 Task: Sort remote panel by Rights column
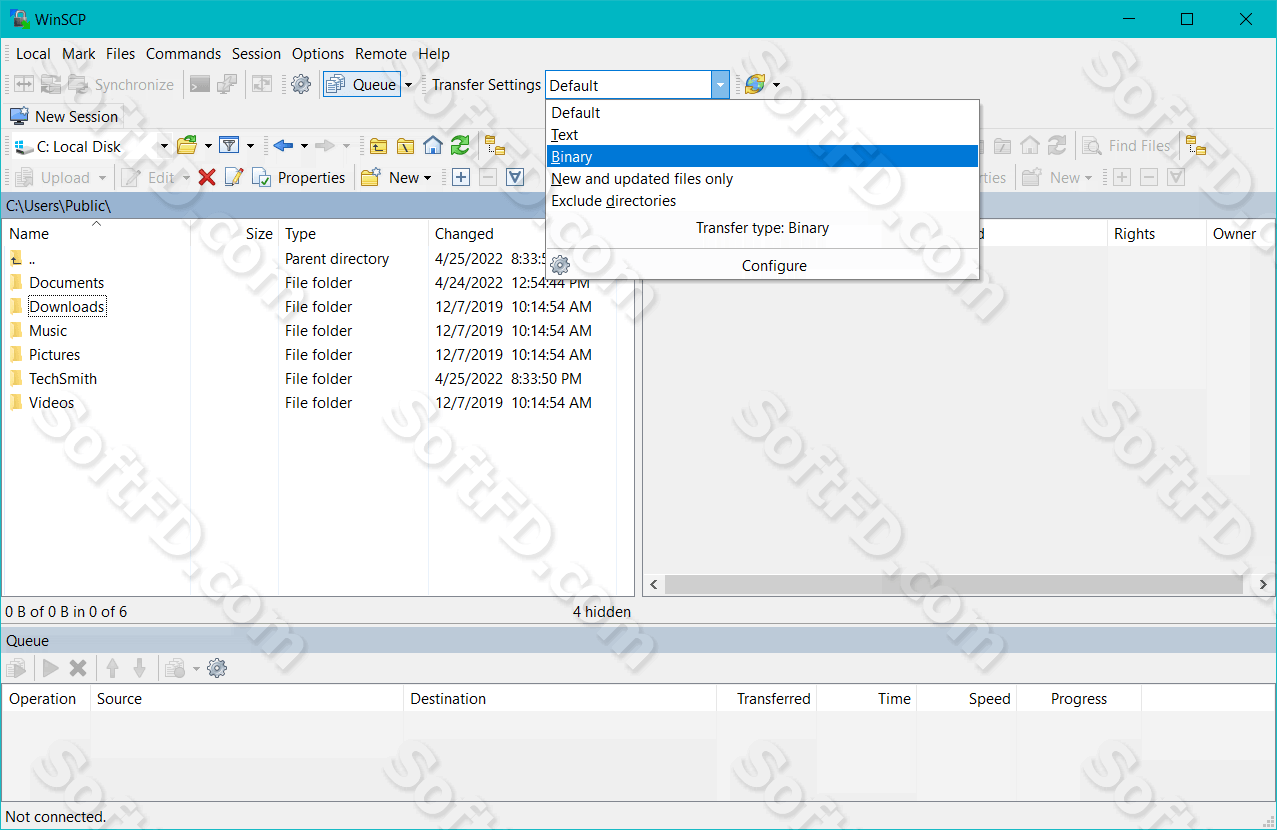pos(1157,234)
